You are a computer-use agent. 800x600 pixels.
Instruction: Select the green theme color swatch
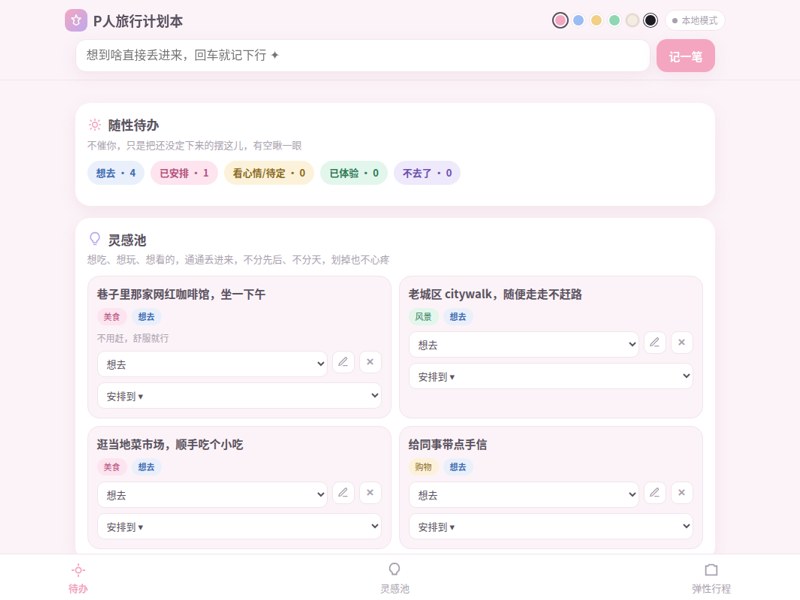click(614, 20)
